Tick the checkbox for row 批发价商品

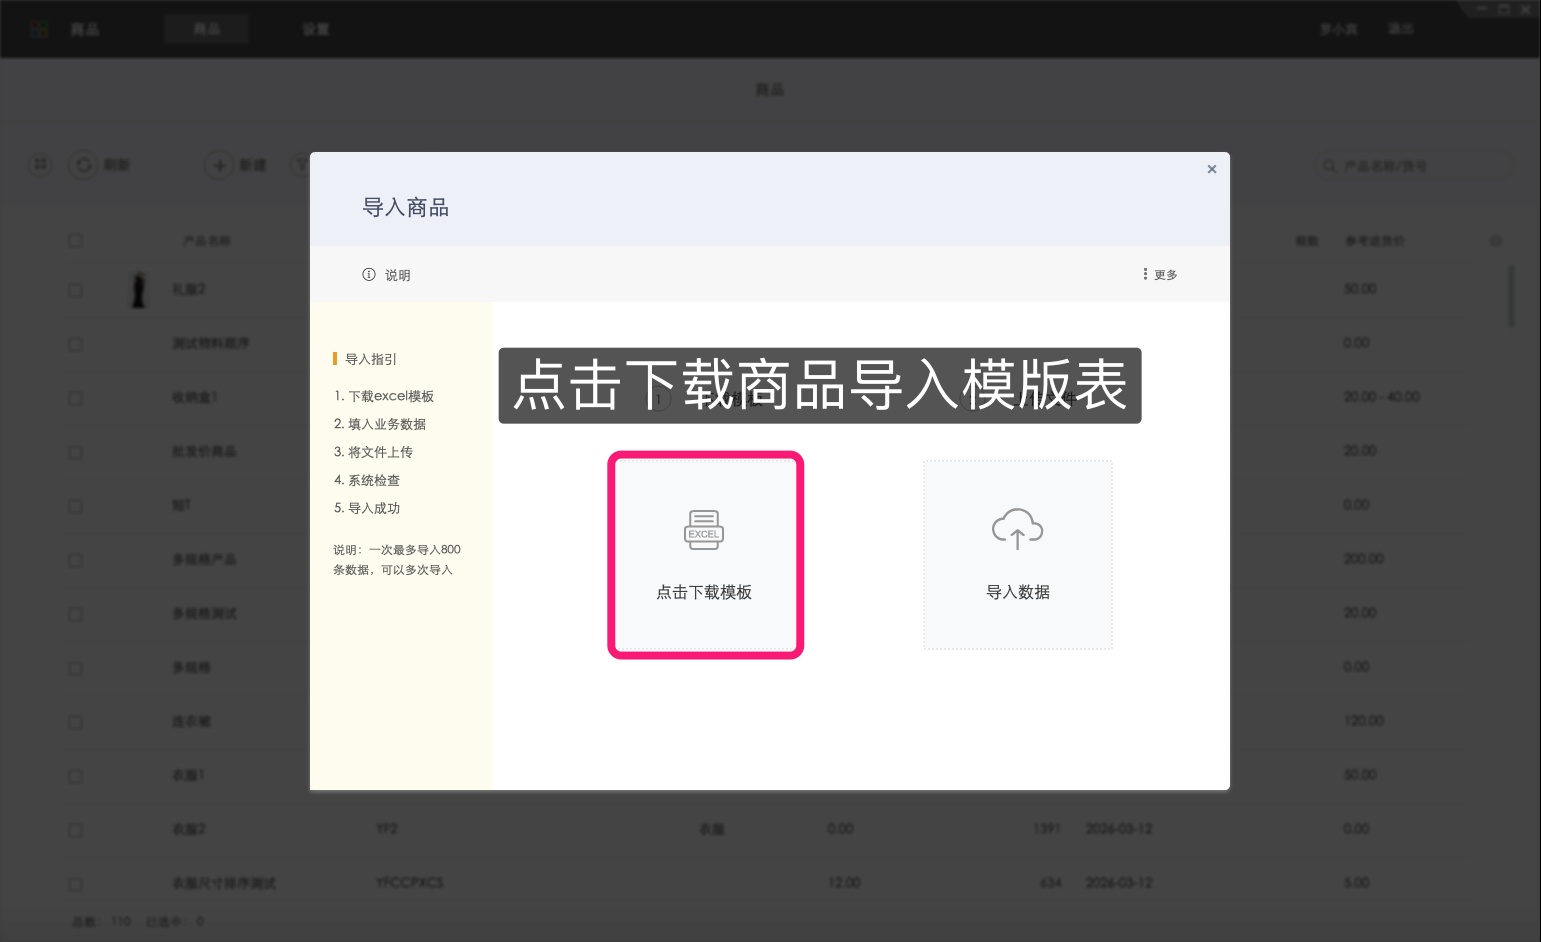click(x=76, y=452)
